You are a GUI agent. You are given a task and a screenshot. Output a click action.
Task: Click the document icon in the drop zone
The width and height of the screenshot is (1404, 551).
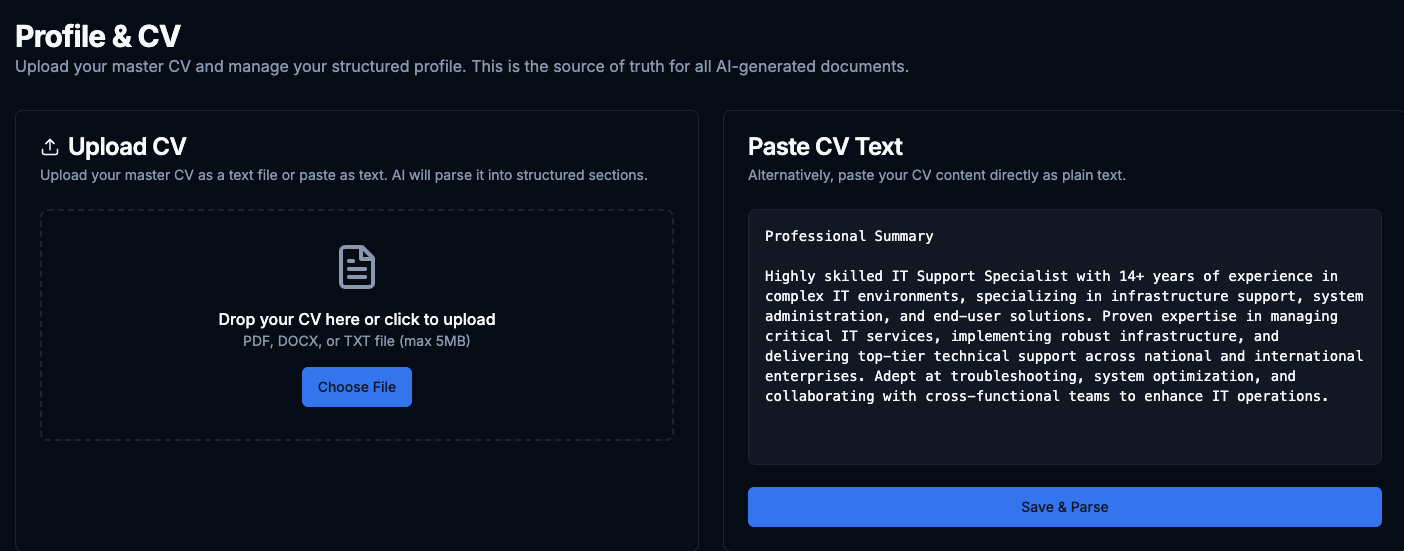coord(357,267)
